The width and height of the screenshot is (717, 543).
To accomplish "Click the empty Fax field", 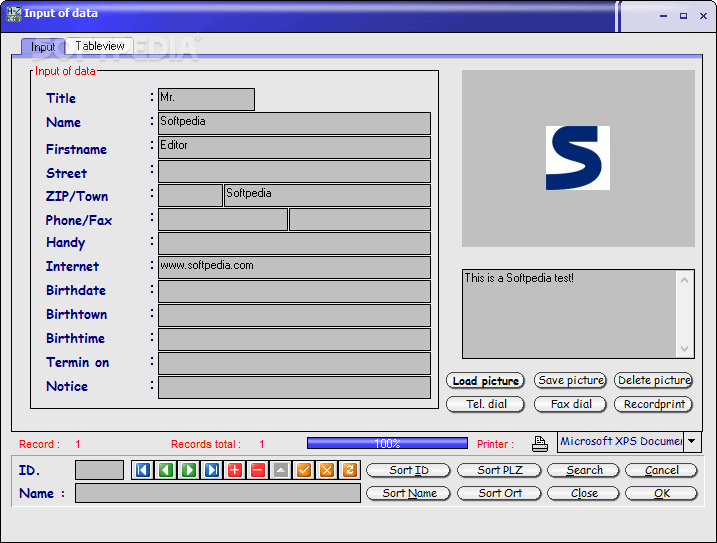I will [x=360, y=220].
